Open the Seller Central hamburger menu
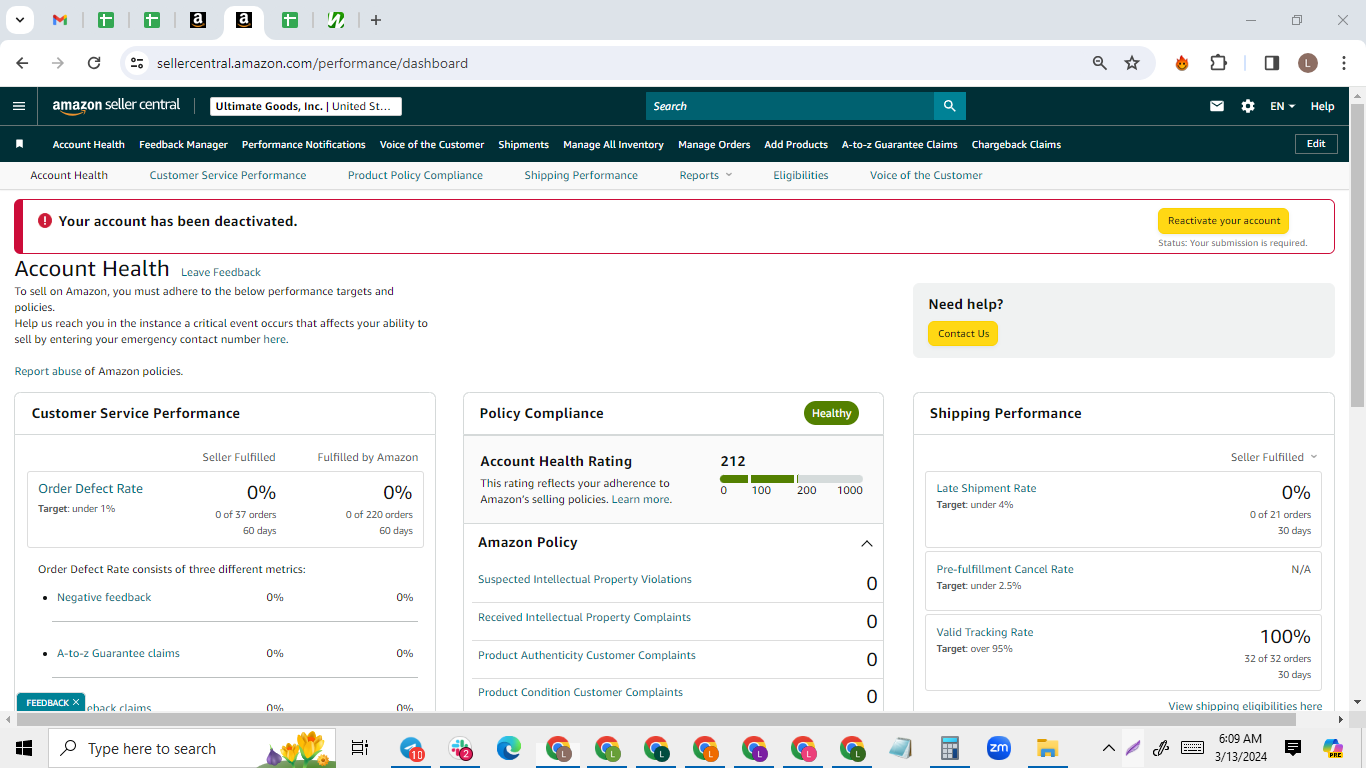Image resolution: width=1366 pixels, height=768 pixels. [19, 106]
